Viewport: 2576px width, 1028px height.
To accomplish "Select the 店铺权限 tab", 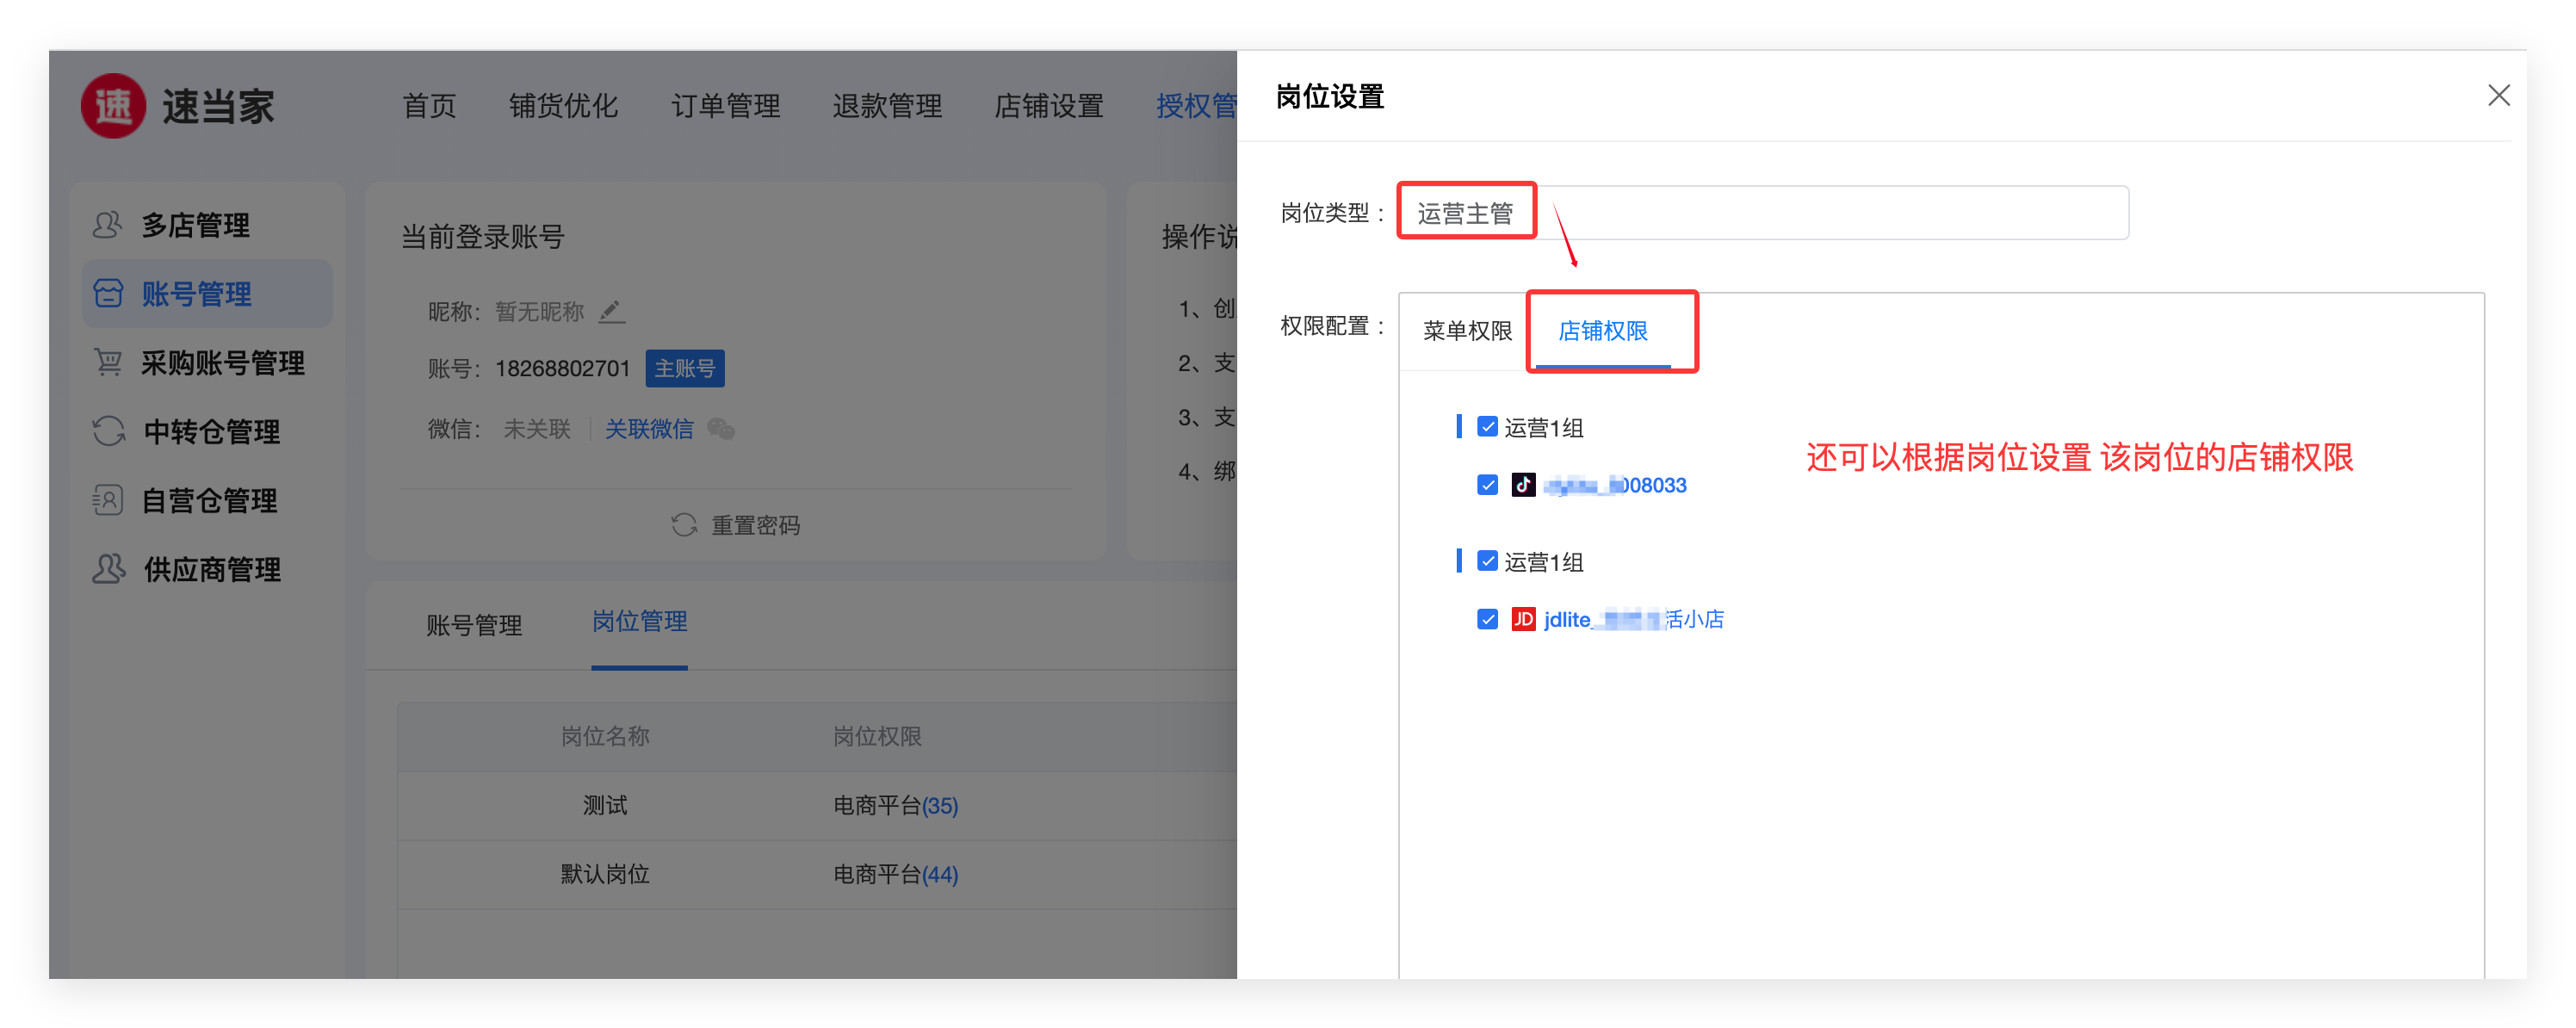I will click(1602, 331).
